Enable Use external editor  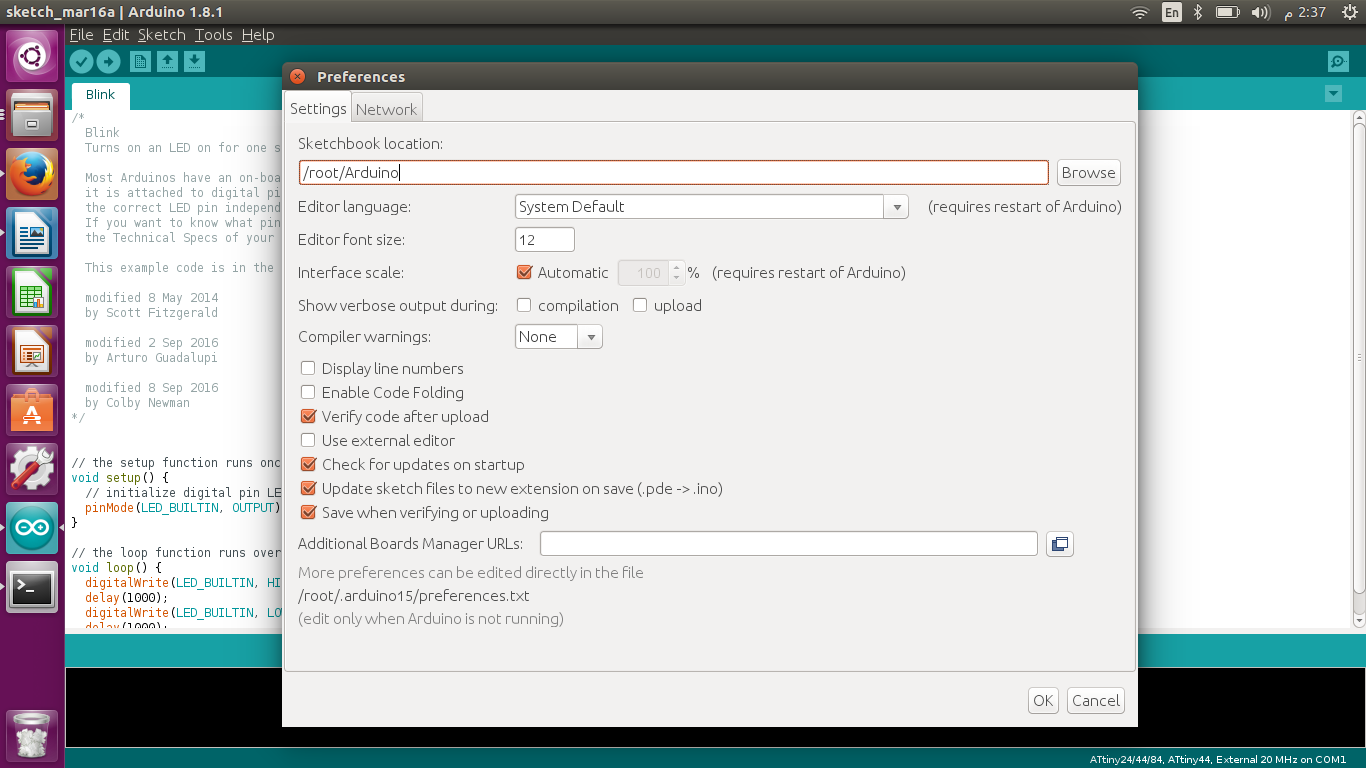pyautogui.click(x=308, y=440)
